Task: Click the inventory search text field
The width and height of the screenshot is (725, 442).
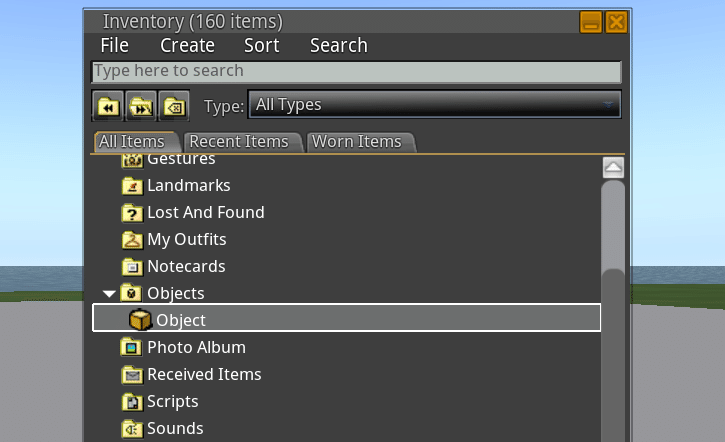Action: click(x=356, y=72)
